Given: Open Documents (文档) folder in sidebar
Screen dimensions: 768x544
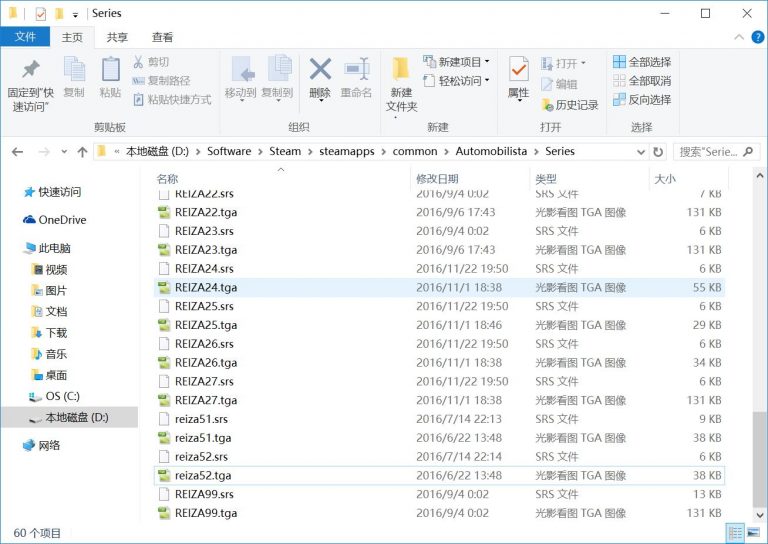Looking at the screenshot, I should point(49,312).
